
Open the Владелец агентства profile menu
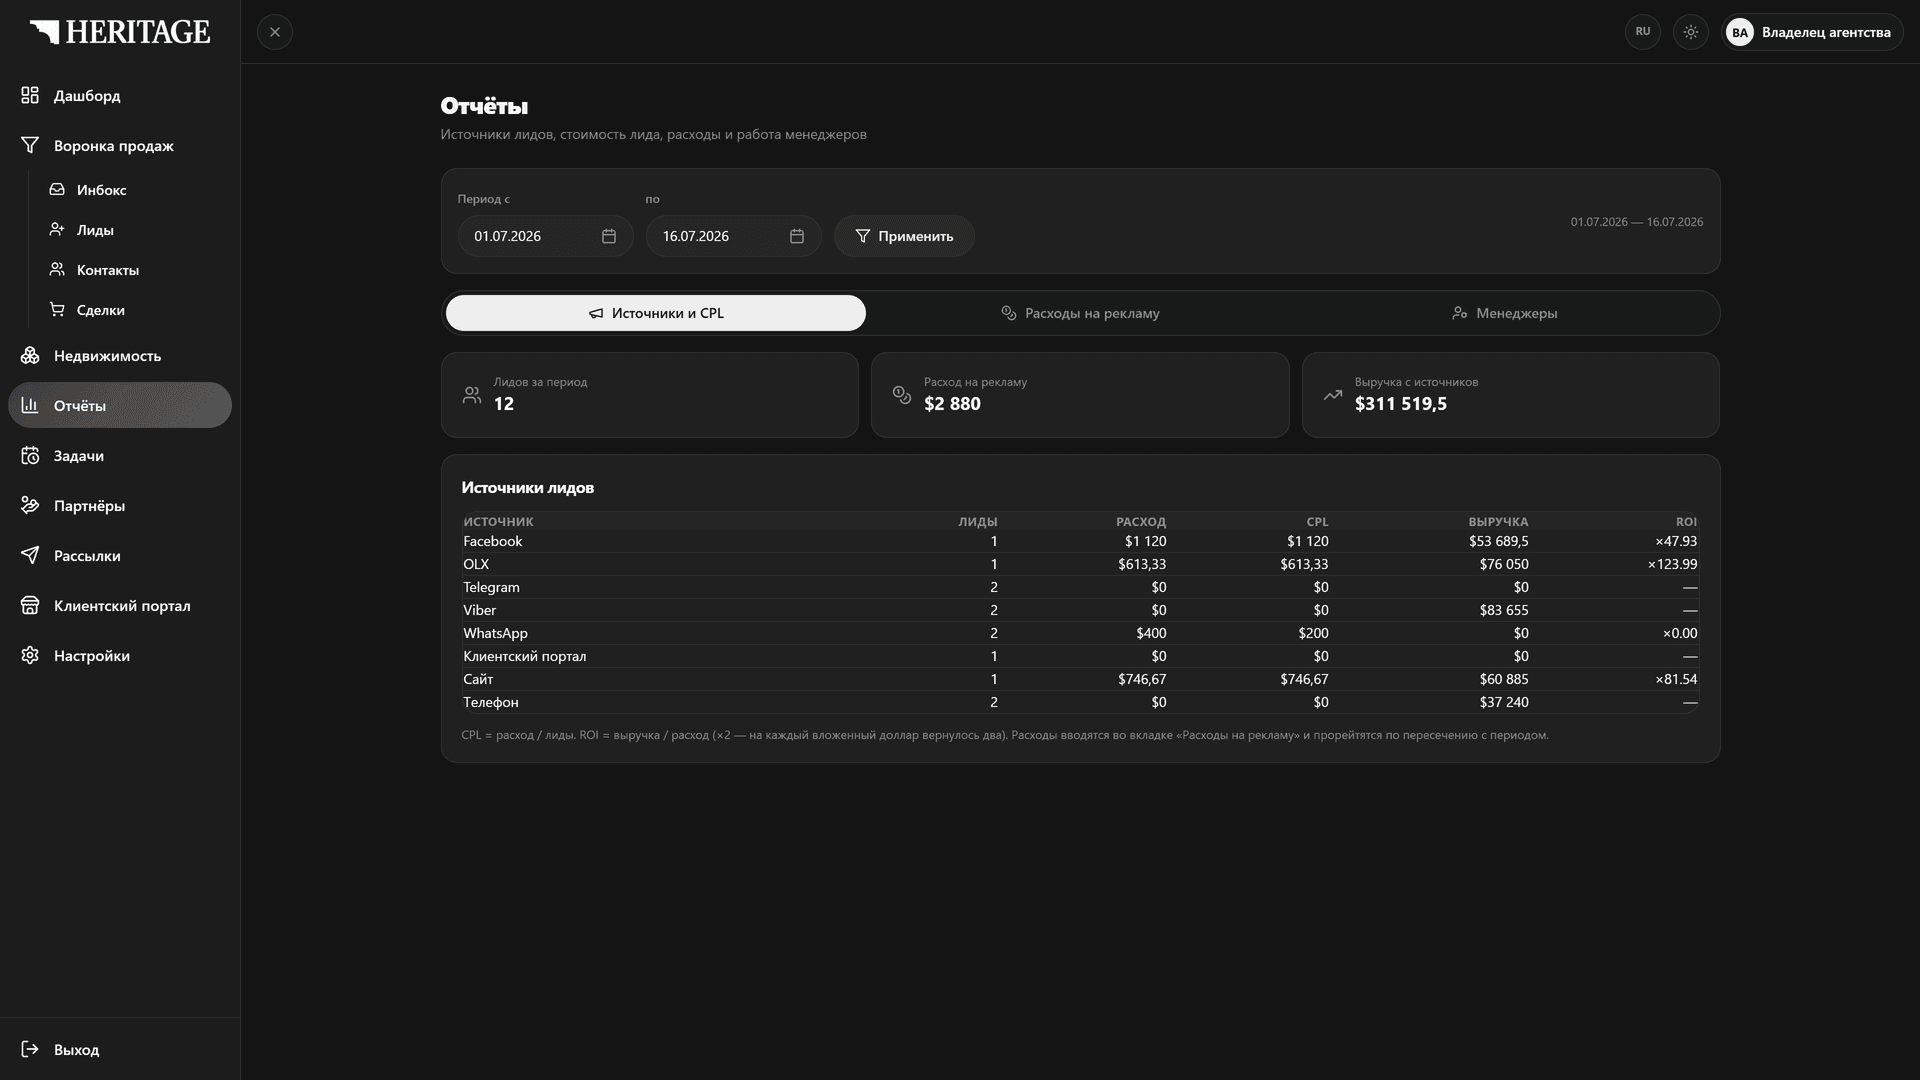click(x=1812, y=32)
